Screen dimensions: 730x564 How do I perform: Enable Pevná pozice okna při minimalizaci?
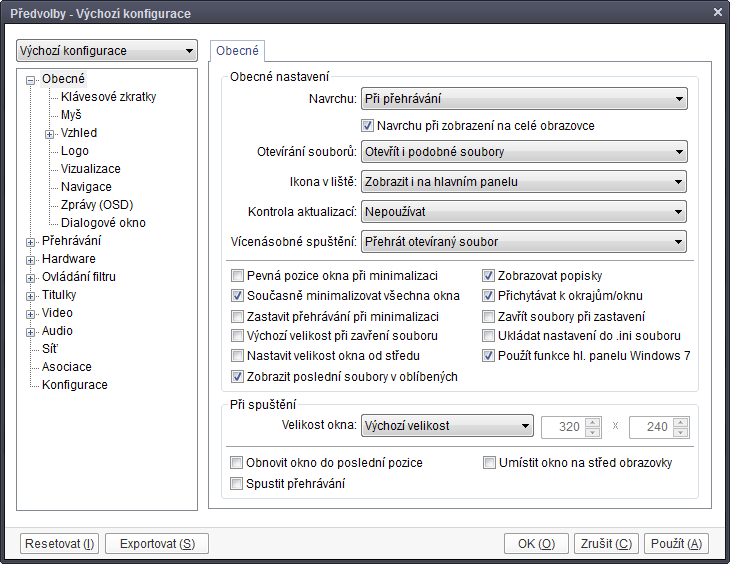[x=238, y=276]
